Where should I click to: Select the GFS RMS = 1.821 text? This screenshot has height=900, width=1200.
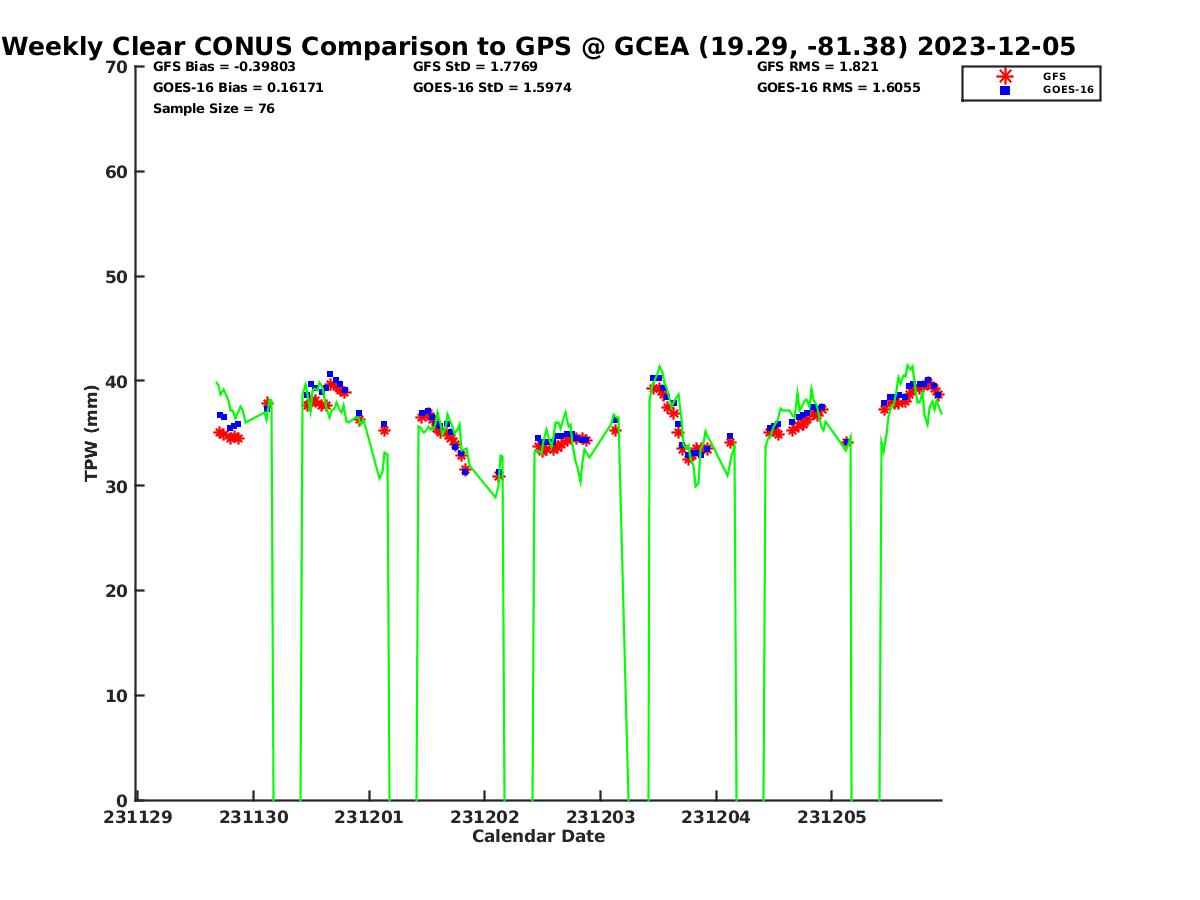(x=818, y=66)
